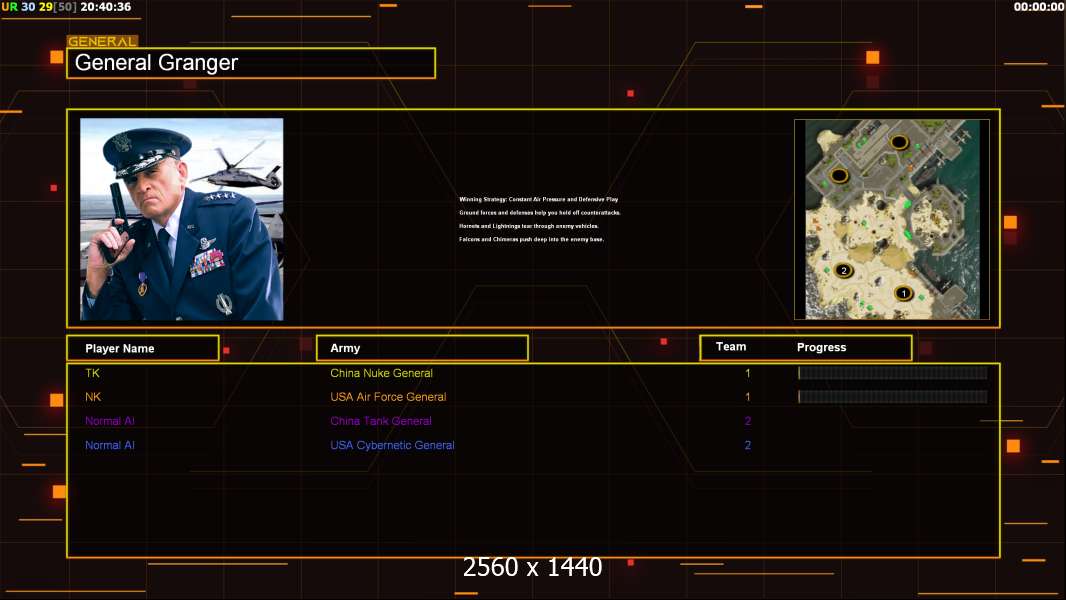Click the 'Falcons and Chimeras' line

click(x=532, y=239)
